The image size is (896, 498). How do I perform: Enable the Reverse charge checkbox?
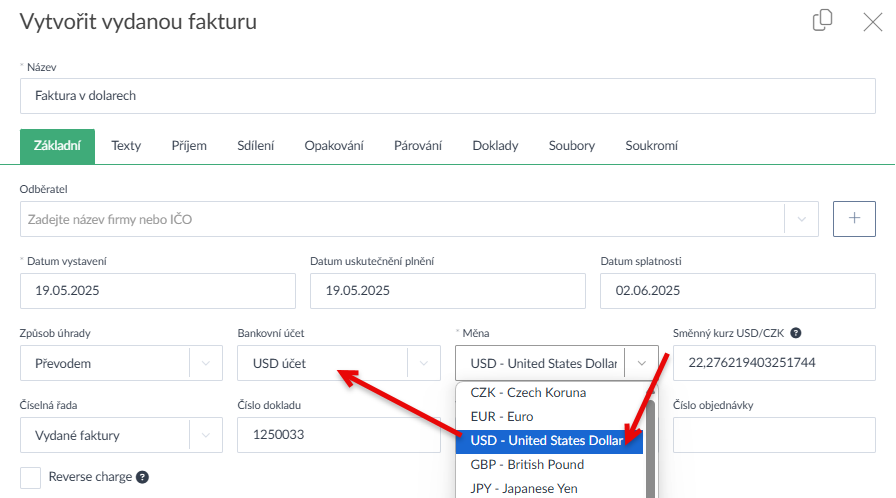(x=31, y=477)
